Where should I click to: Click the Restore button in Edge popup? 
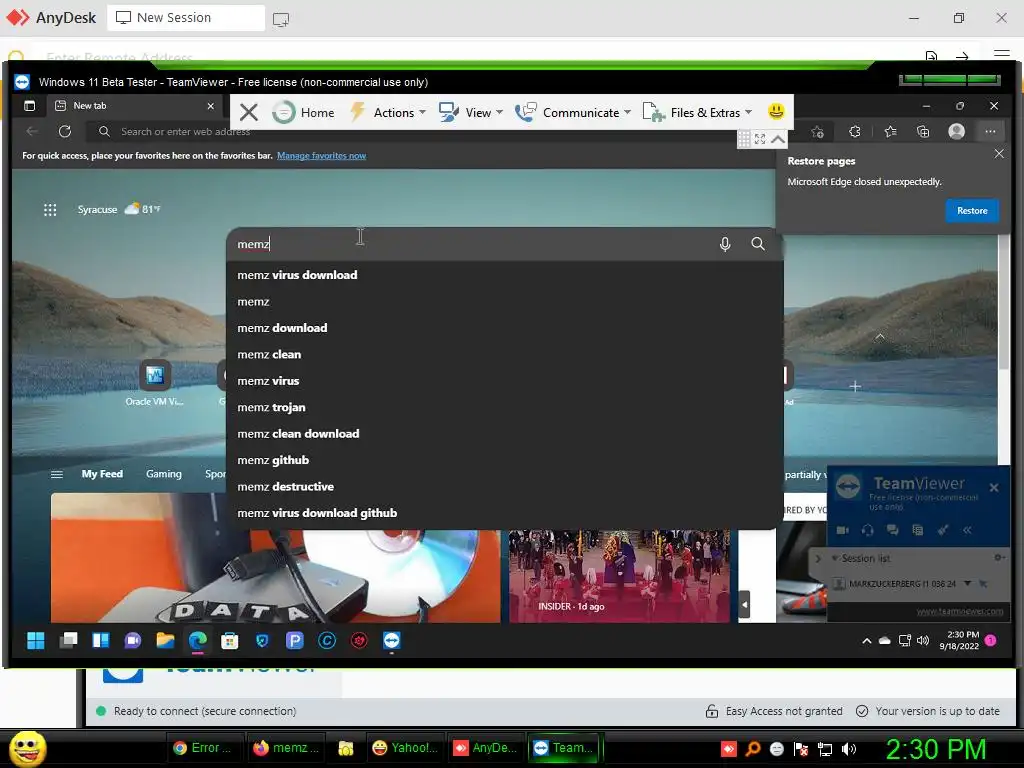click(972, 210)
